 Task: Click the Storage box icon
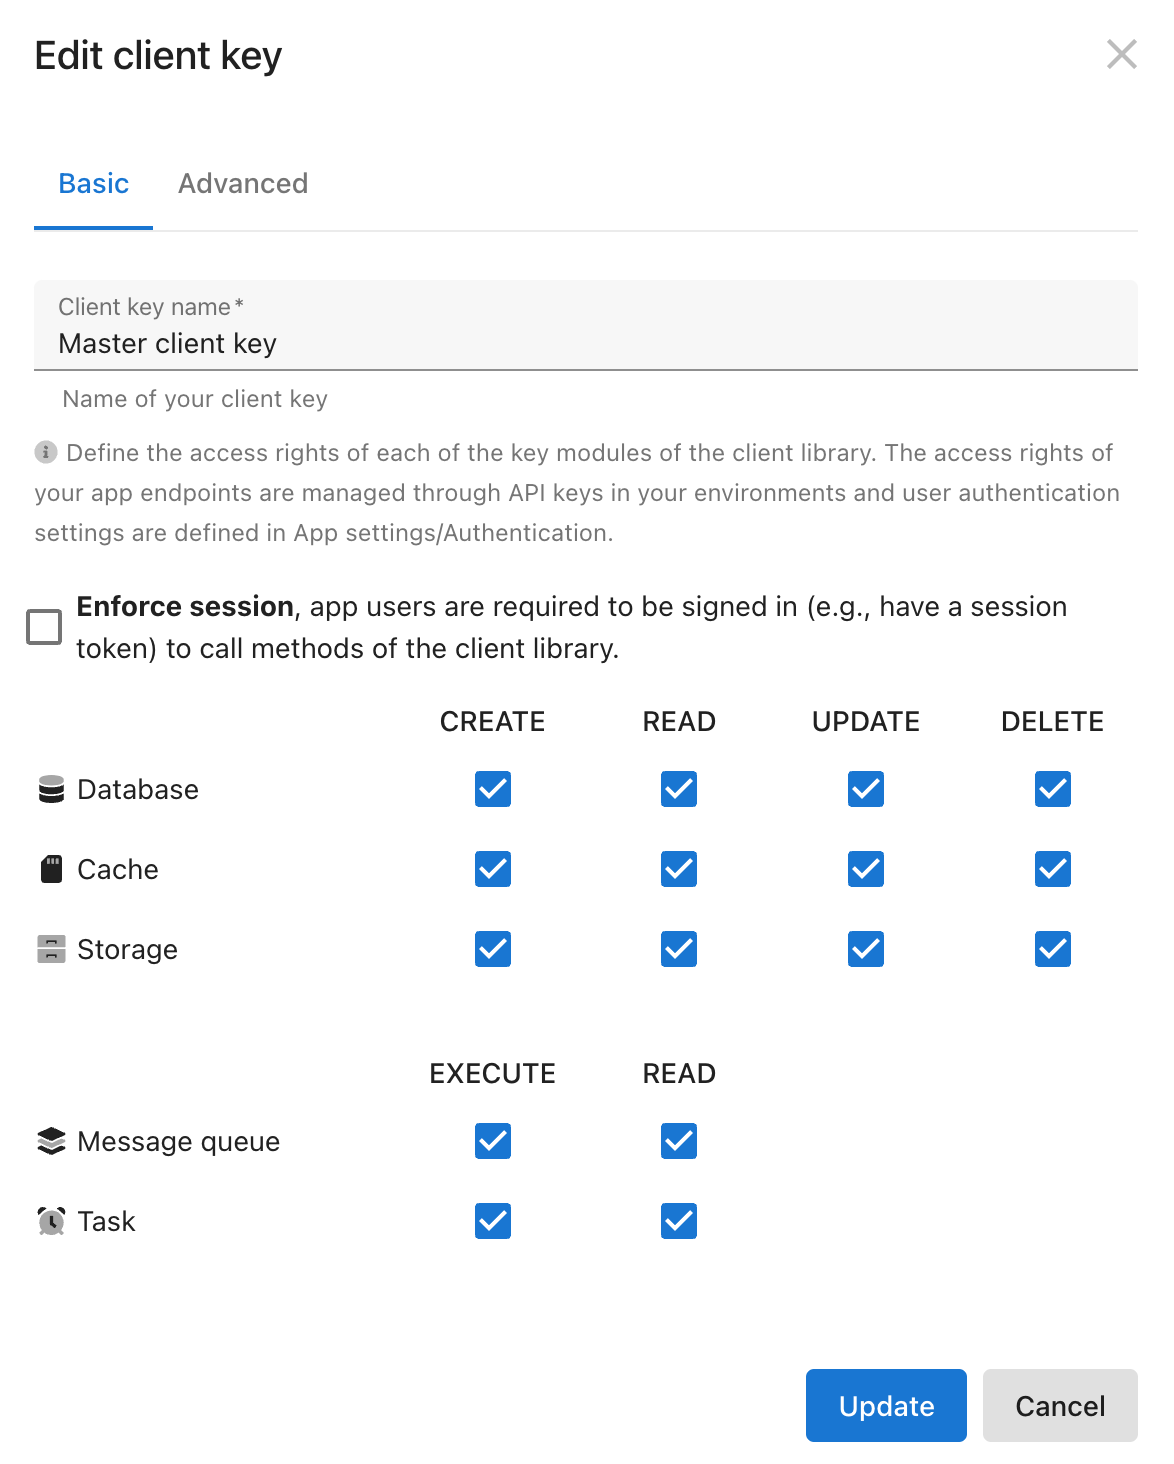[51, 949]
